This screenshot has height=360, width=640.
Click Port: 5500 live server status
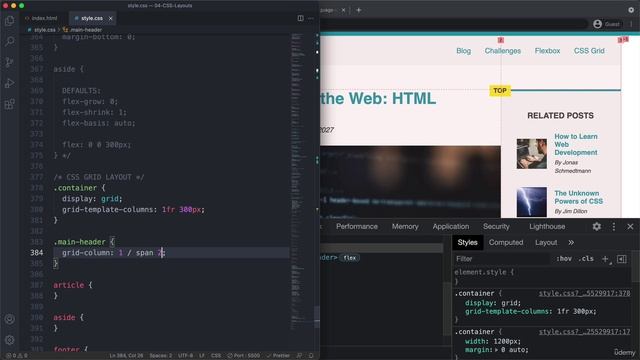(243, 356)
